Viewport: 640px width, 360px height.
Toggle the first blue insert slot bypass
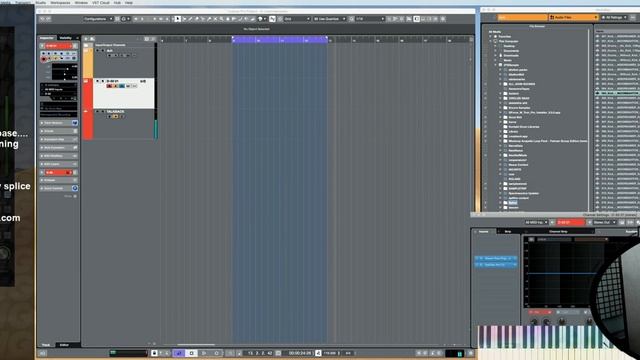478,258
